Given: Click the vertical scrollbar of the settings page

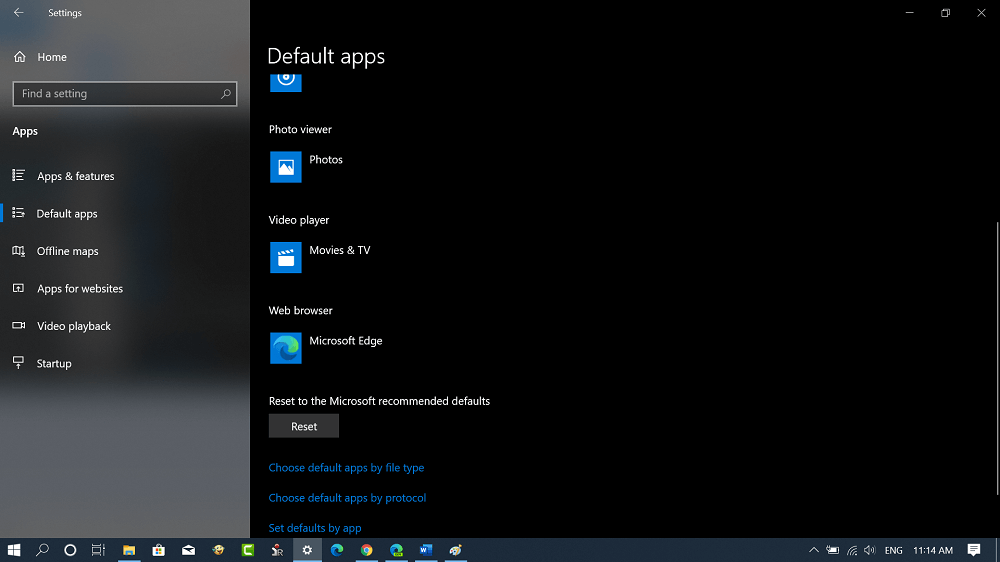Looking at the screenshot, I should coord(997,359).
